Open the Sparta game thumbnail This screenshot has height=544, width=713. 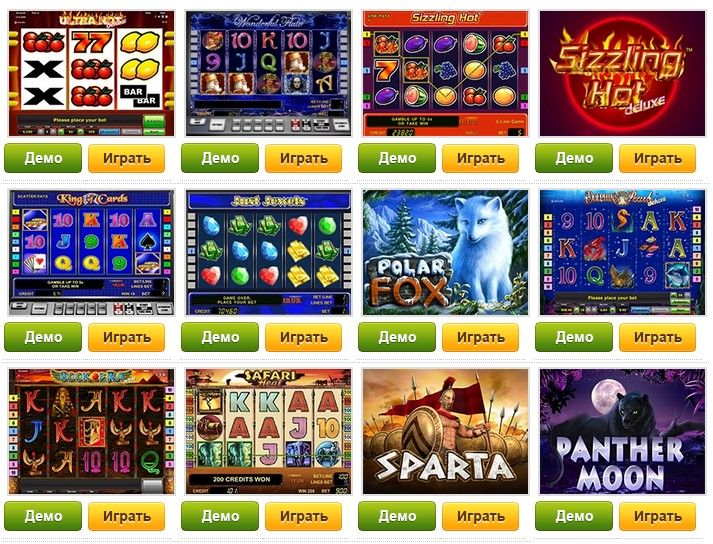[x=446, y=432]
